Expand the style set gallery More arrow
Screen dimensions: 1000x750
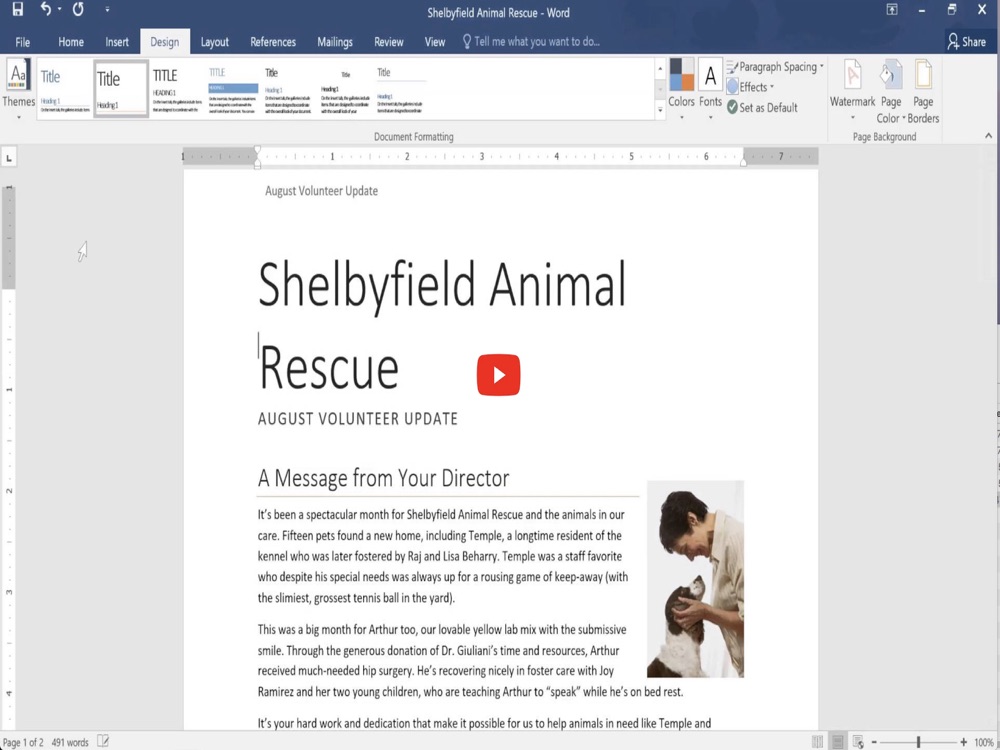tap(660, 110)
